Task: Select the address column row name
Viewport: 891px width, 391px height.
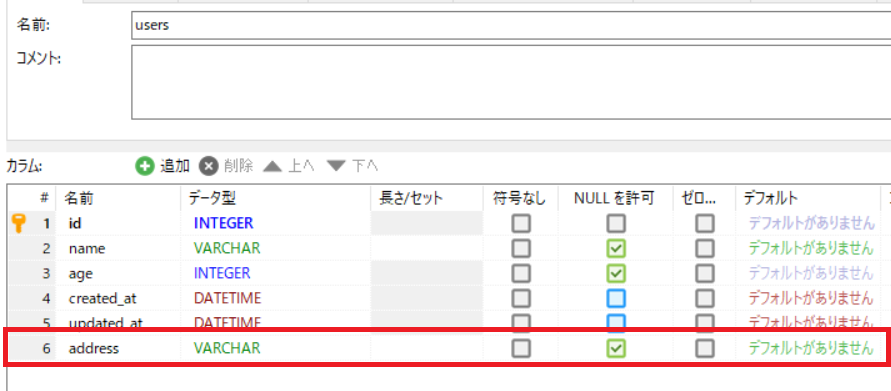Action: [x=94, y=348]
